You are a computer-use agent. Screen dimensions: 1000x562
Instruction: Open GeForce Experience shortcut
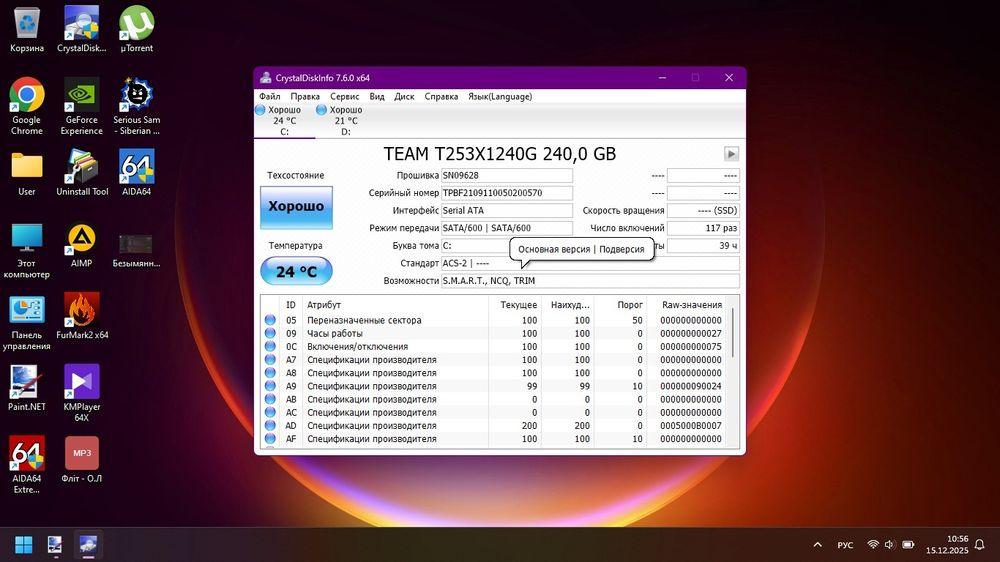82,106
